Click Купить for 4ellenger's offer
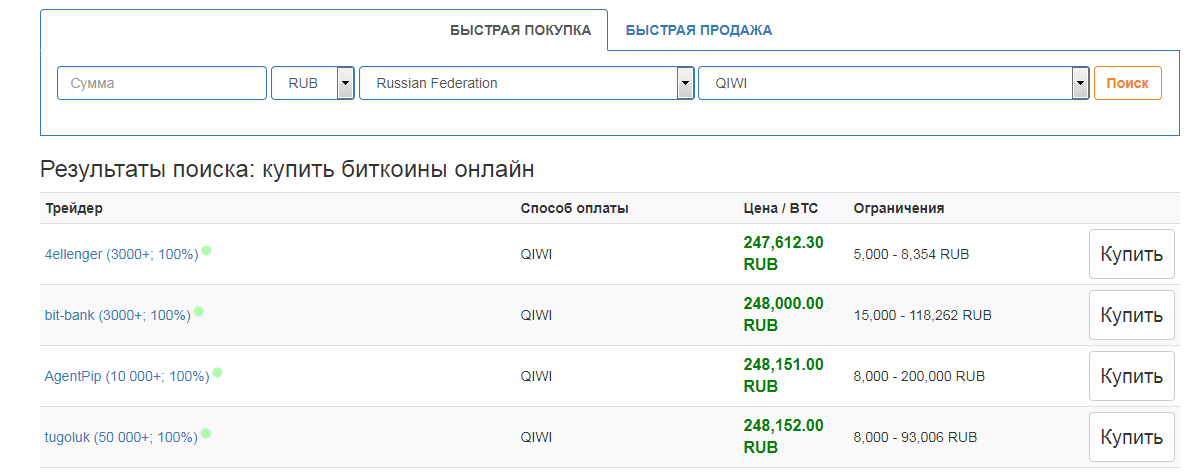Screen dimensions: 1189x472 pyautogui.click(x=1131, y=254)
